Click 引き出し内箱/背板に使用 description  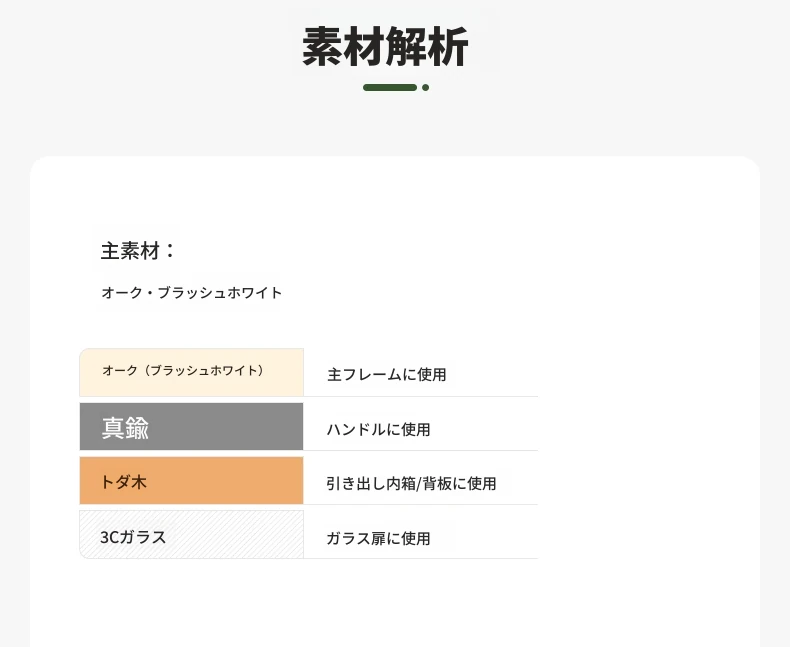click(411, 483)
